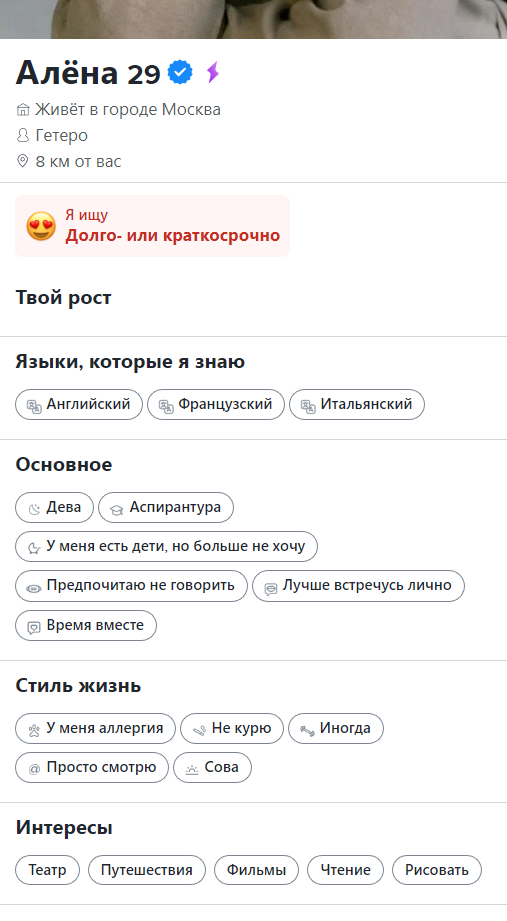The height and width of the screenshot is (921, 507).
Task: Click the Время вместе love language chip
Action: pos(86,625)
